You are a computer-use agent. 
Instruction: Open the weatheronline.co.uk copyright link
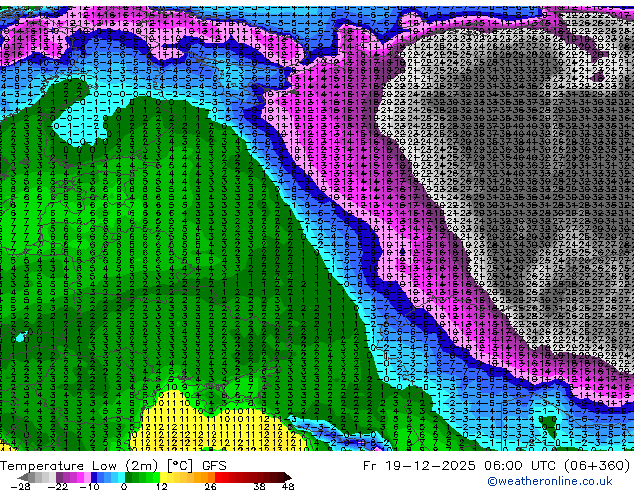[x=550, y=481]
